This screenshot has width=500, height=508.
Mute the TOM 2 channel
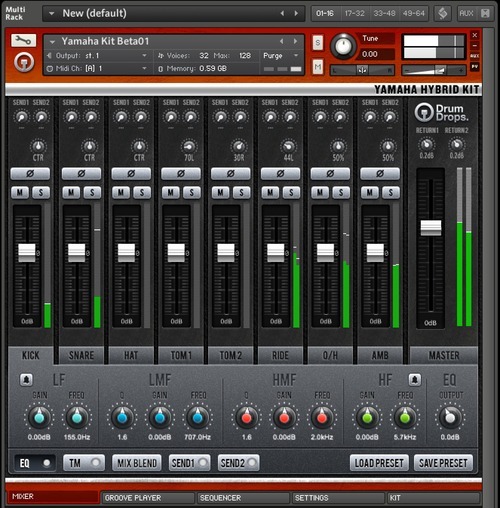(220, 192)
